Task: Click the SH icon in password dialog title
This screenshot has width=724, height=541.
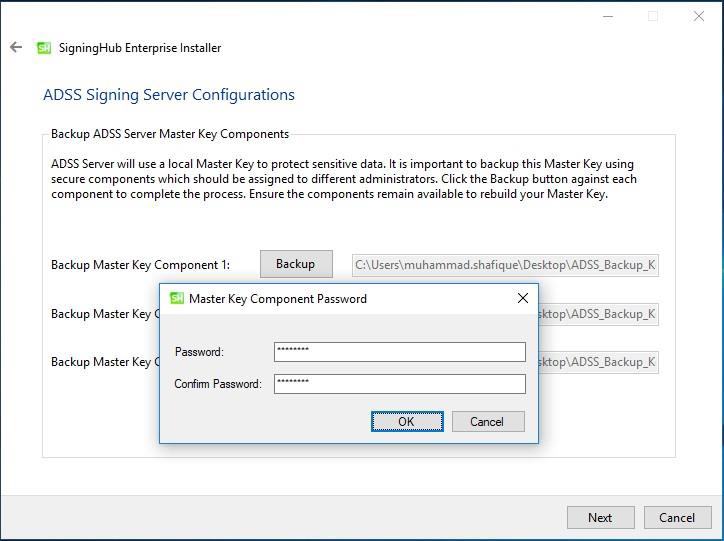Action: click(x=177, y=298)
